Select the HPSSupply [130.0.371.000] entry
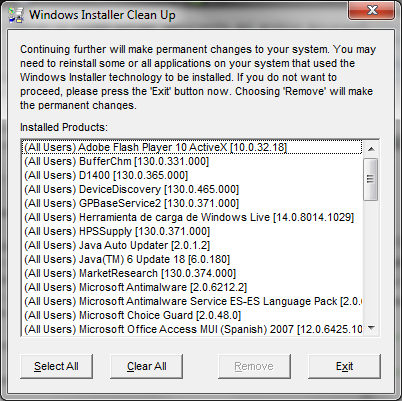 [x=192, y=231]
